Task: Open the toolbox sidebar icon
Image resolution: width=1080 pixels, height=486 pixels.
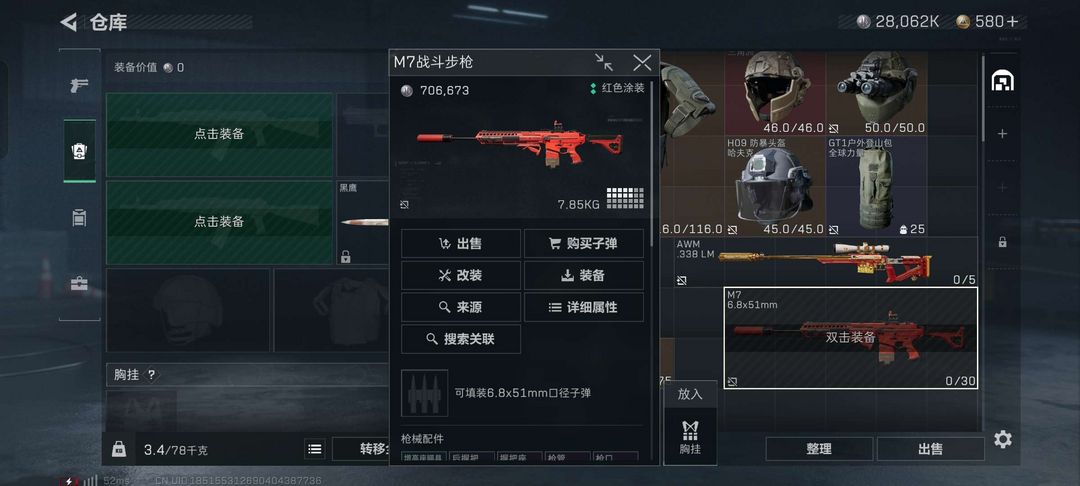Action: pos(79,283)
